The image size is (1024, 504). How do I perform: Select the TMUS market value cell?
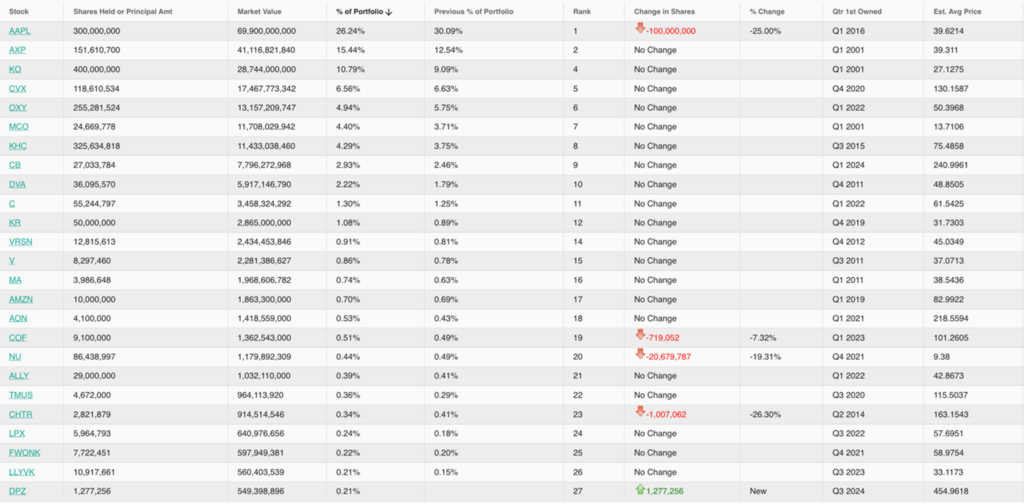(268, 395)
